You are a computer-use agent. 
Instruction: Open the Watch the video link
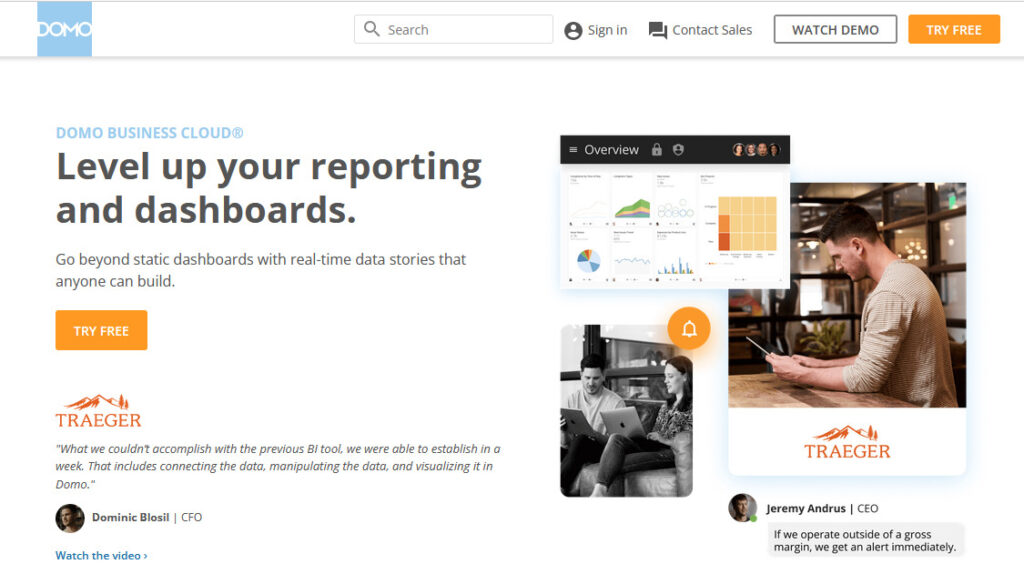click(101, 555)
